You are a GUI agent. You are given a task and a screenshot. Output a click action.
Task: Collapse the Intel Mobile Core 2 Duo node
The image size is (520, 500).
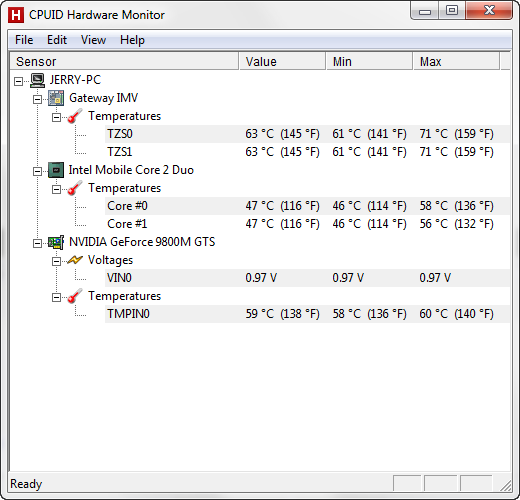click(37, 171)
